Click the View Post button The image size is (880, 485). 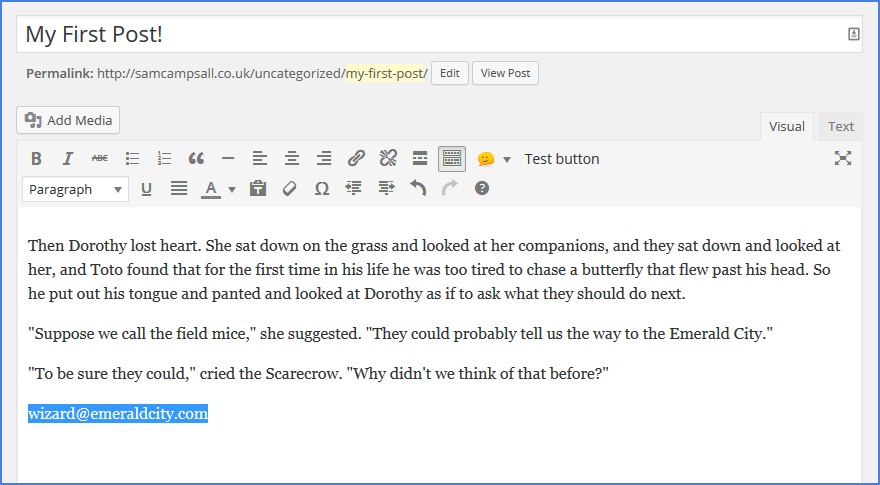[505, 73]
